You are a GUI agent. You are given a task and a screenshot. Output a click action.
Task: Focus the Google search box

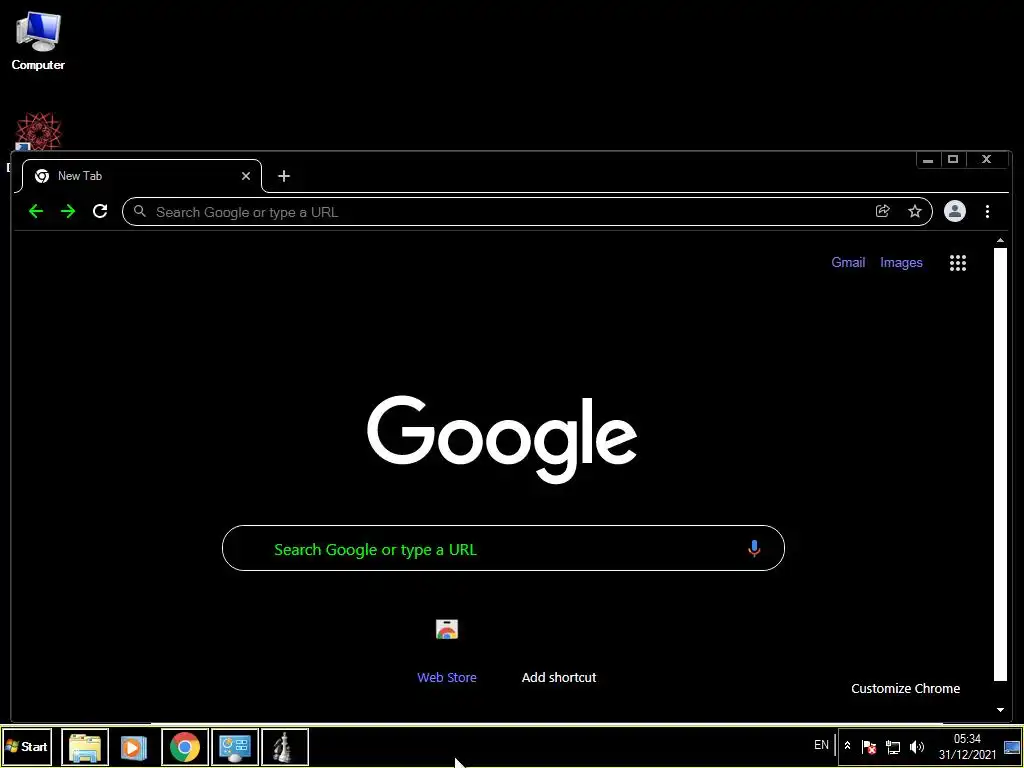pyautogui.click(x=503, y=548)
